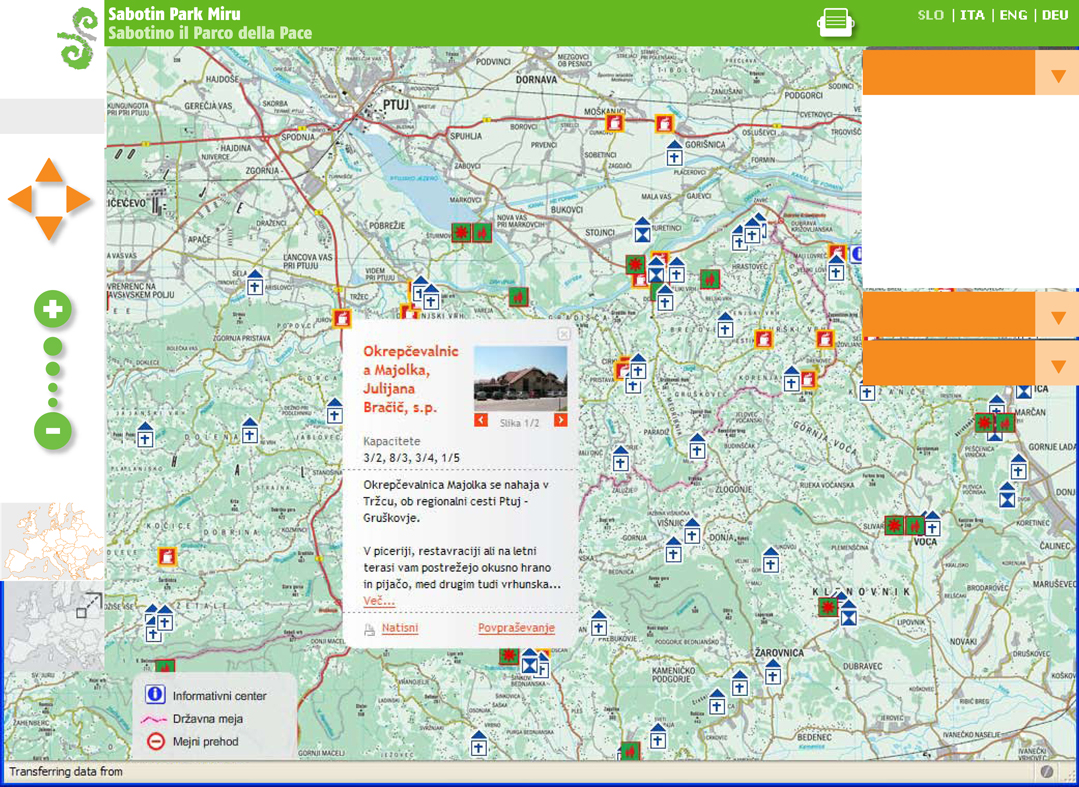Pan the map right with the orange arrow
This screenshot has height=787, width=1079.
78,200
